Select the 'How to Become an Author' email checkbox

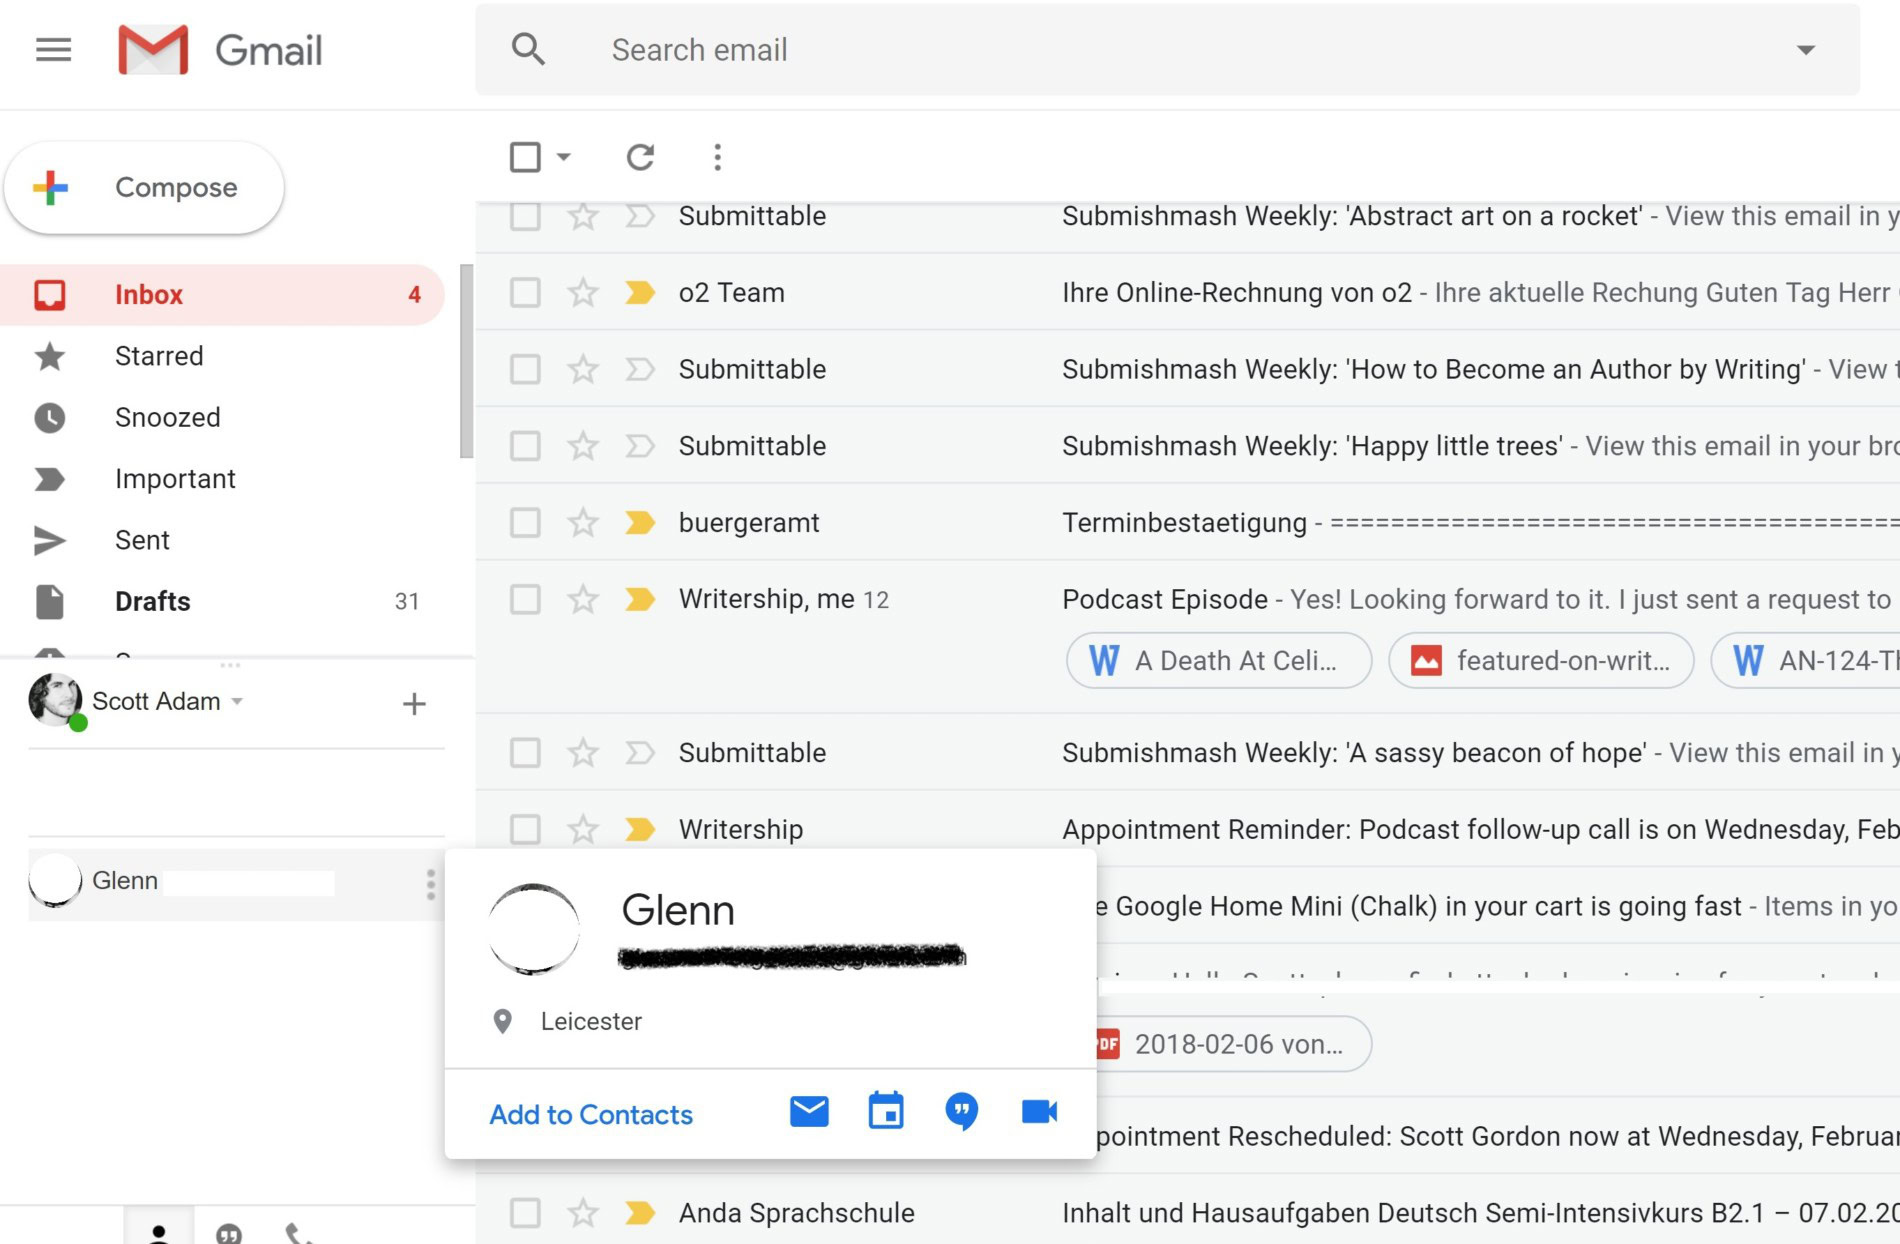point(525,369)
